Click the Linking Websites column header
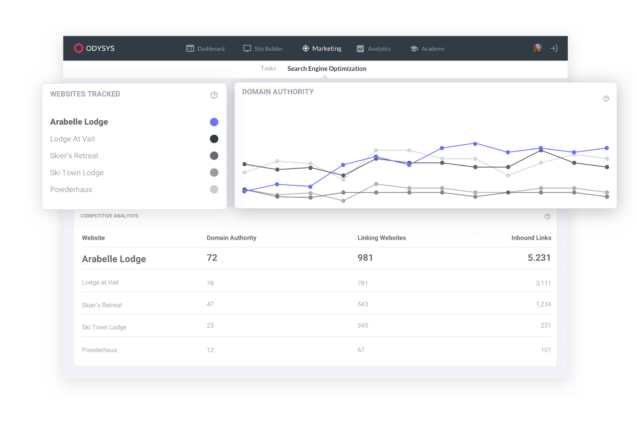Viewport: 637px width, 427px height. [381, 238]
